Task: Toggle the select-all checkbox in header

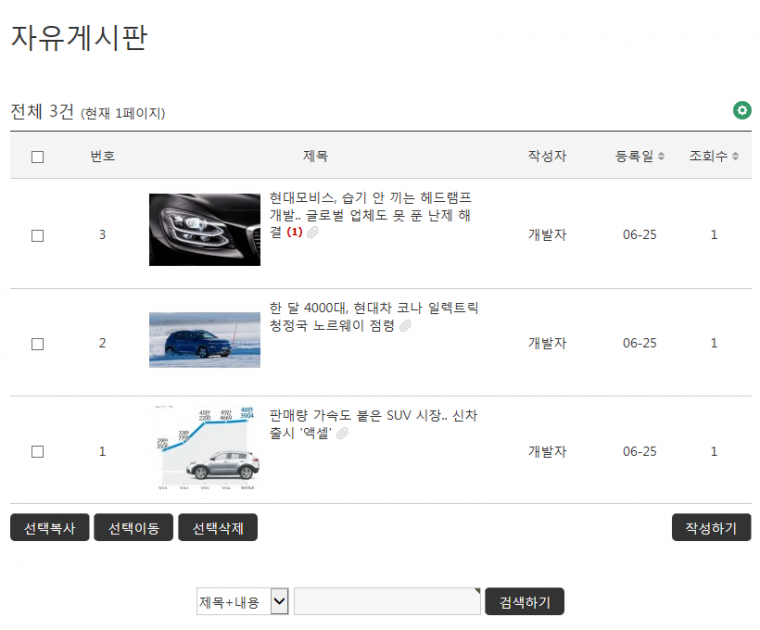Action: [38, 156]
